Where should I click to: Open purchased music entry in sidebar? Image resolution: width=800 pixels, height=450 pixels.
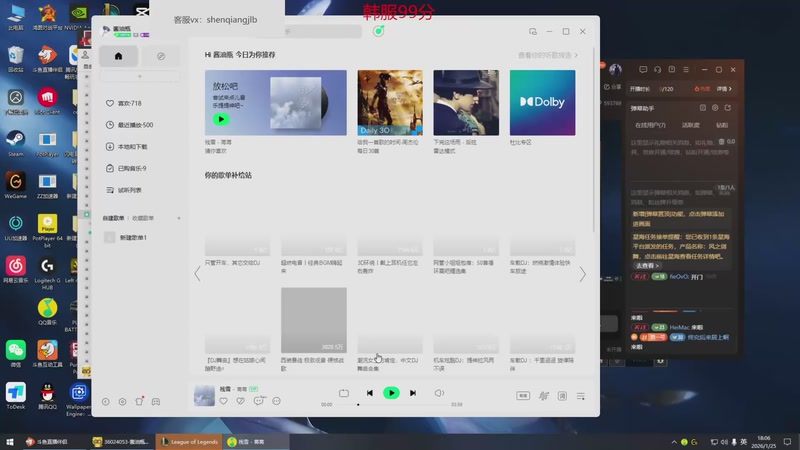click(x=126, y=168)
